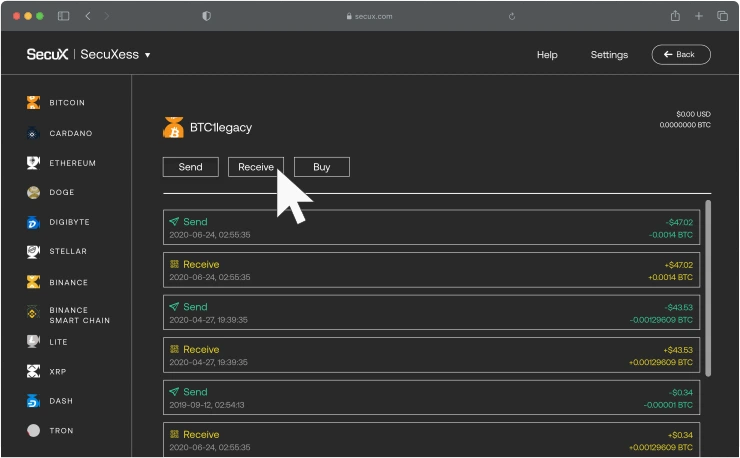Click QR icon on +$47.02 Receive row
Screen dimensions: 740x458
[x=174, y=264]
